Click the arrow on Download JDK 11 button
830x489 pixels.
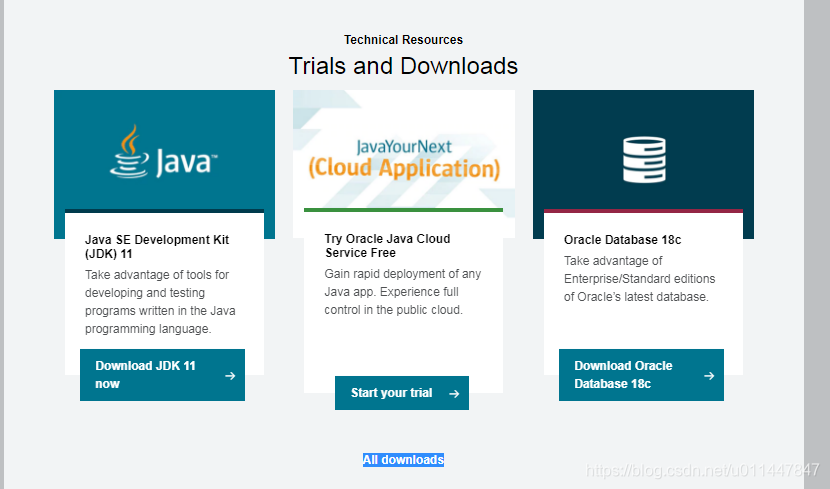[230, 376]
